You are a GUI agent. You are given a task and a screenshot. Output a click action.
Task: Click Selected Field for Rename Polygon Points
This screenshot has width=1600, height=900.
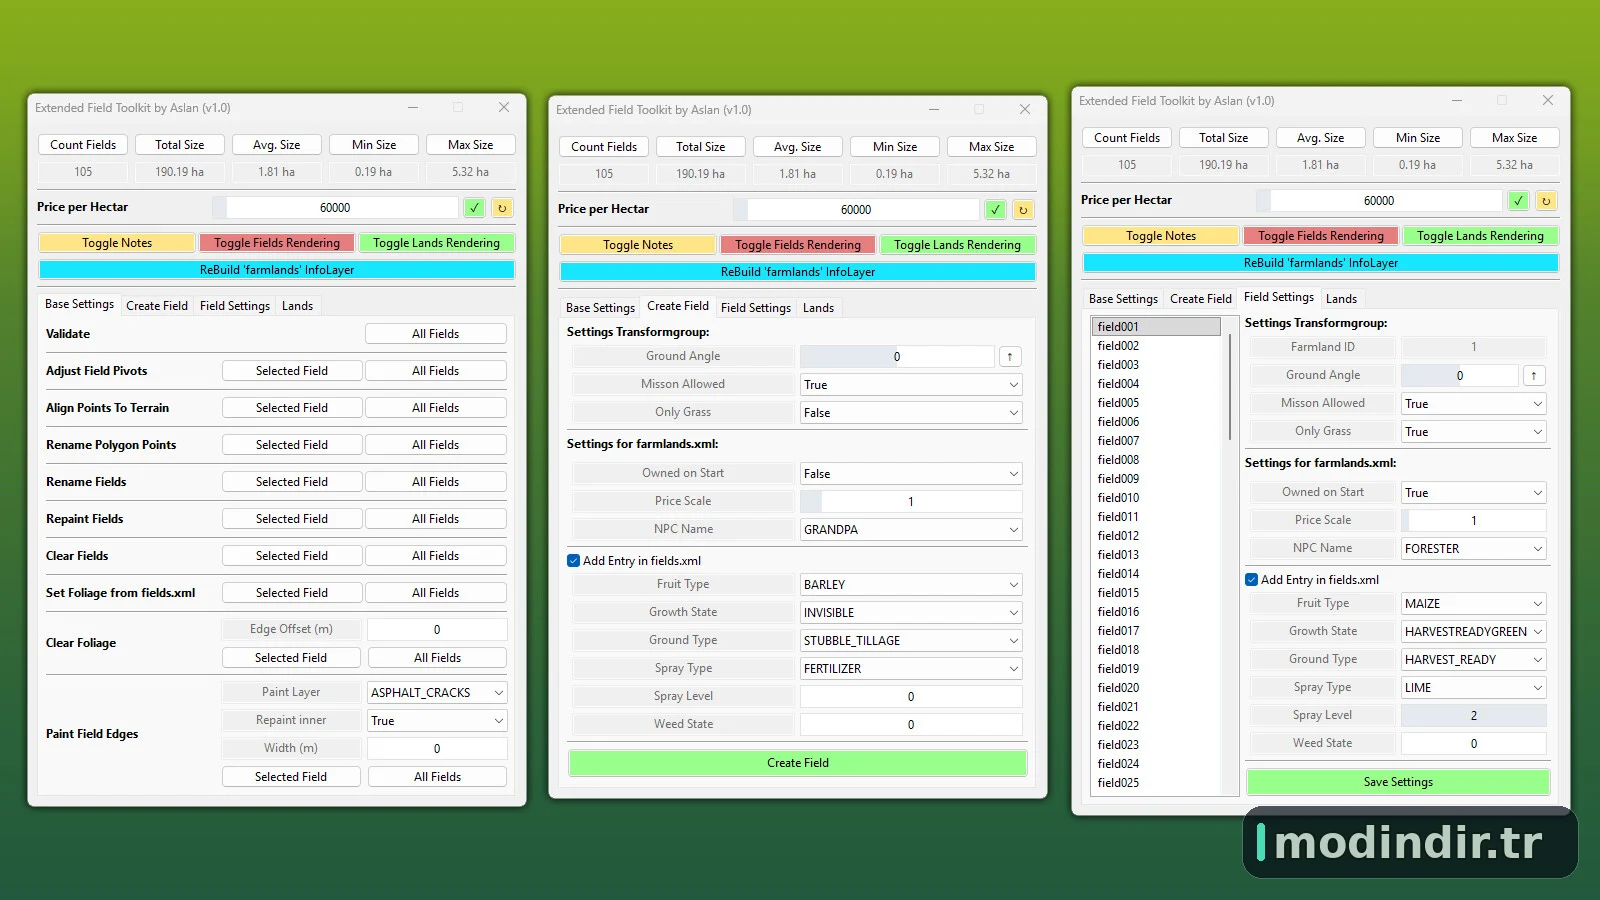(292, 445)
